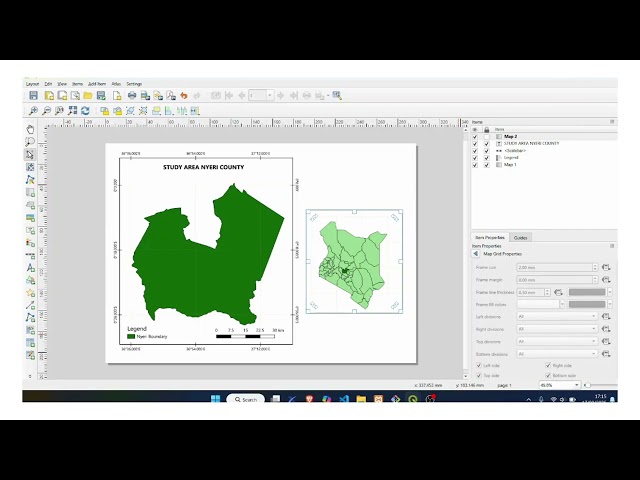Uncheck the Top side checkbox
The width and height of the screenshot is (640, 480).
479,375
